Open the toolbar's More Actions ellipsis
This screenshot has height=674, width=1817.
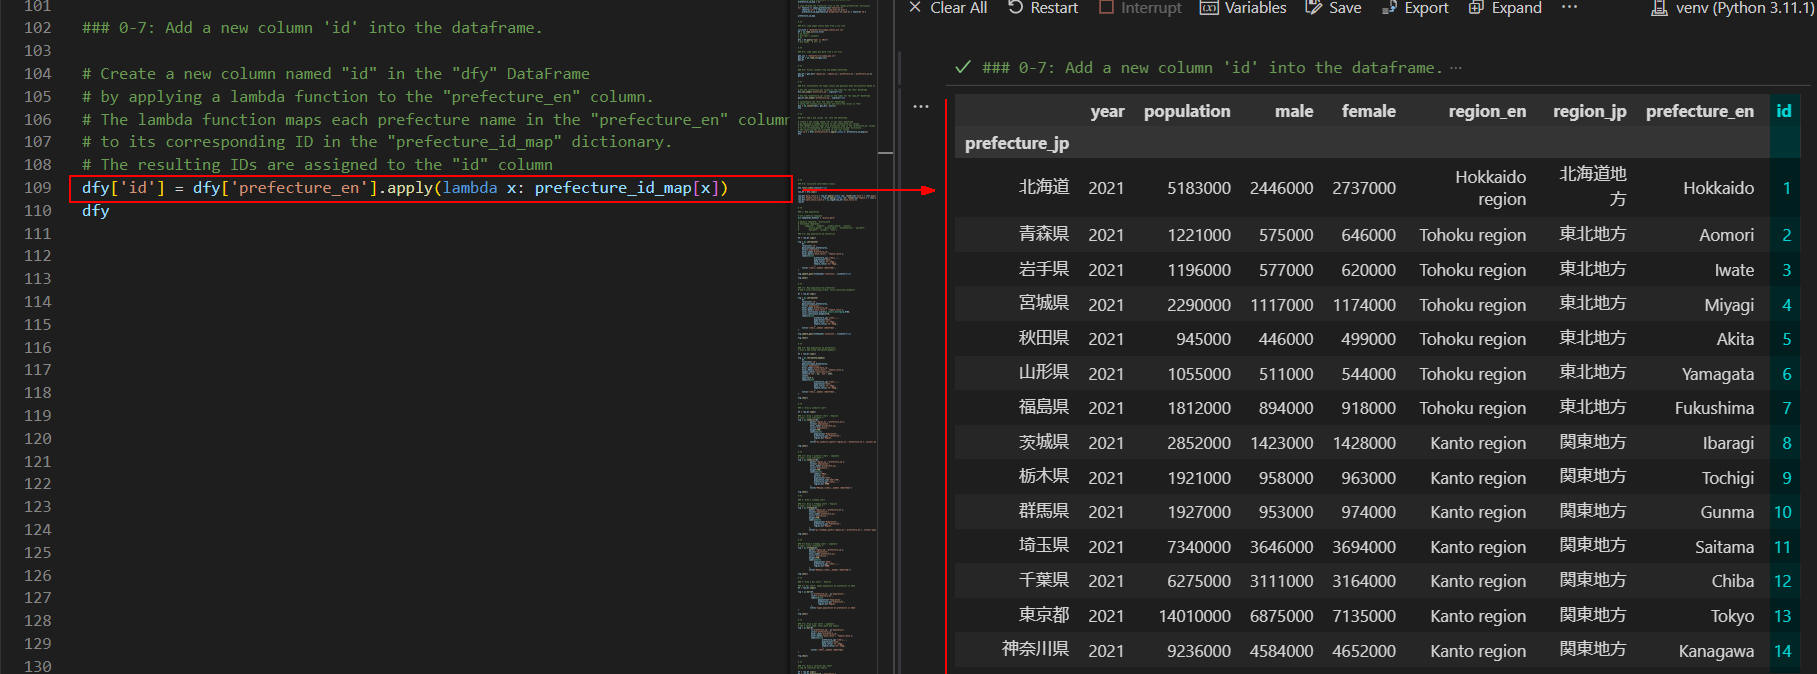pyautogui.click(x=1569, y=7)
